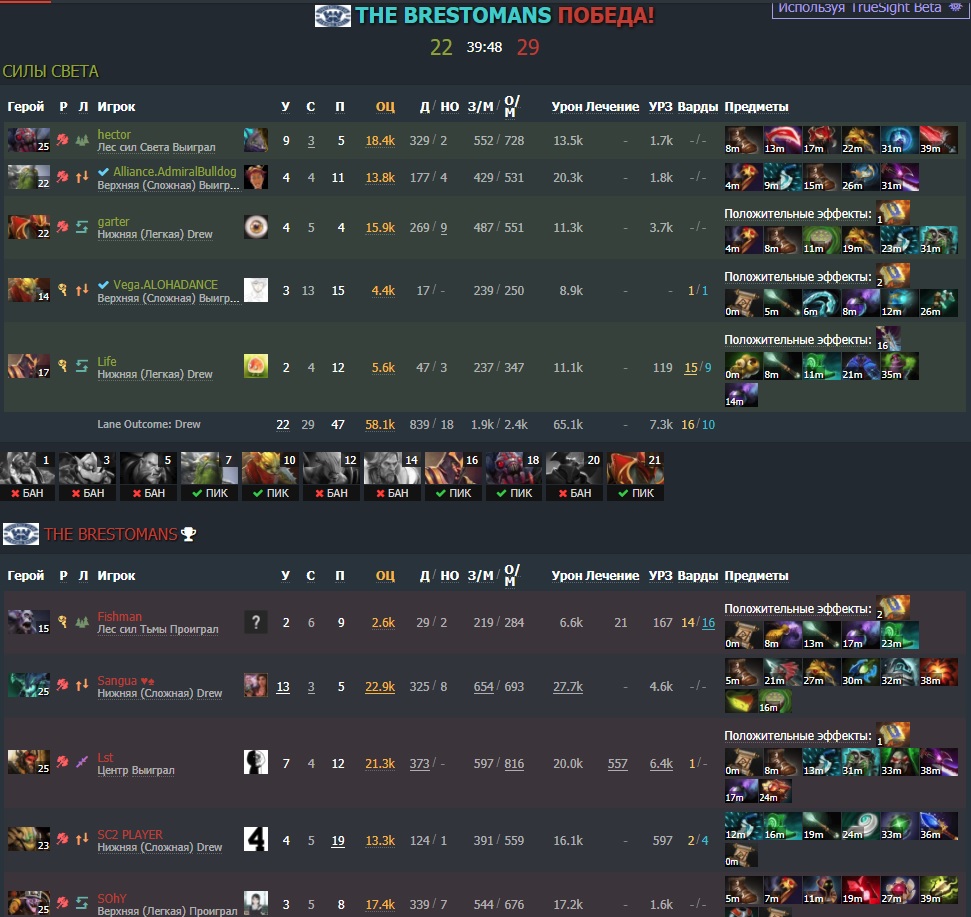The height and width of the screenshot is (917, 971).
Task: Sort Brestomans table by Игрок column
Action: tap(116, 575)
